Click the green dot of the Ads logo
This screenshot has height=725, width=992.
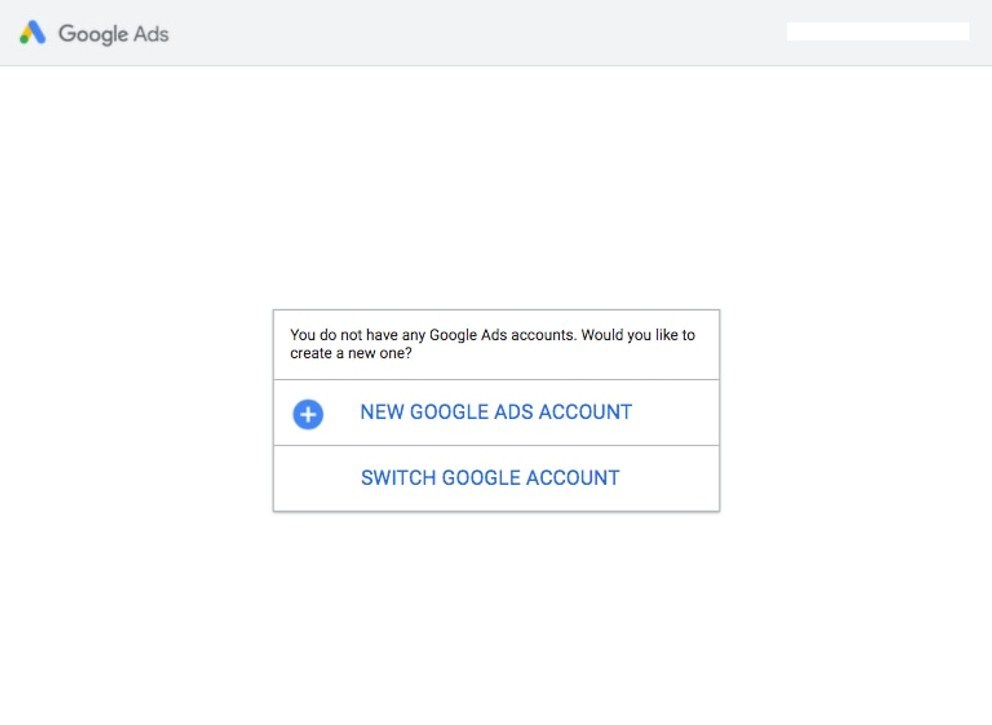point(25,39)
